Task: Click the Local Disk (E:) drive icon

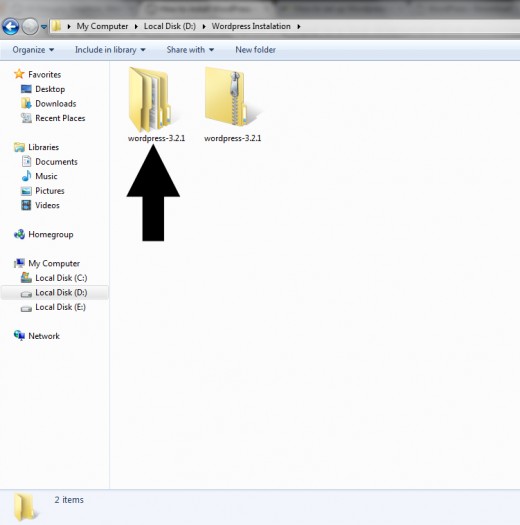Action: [x=26, y=308]
